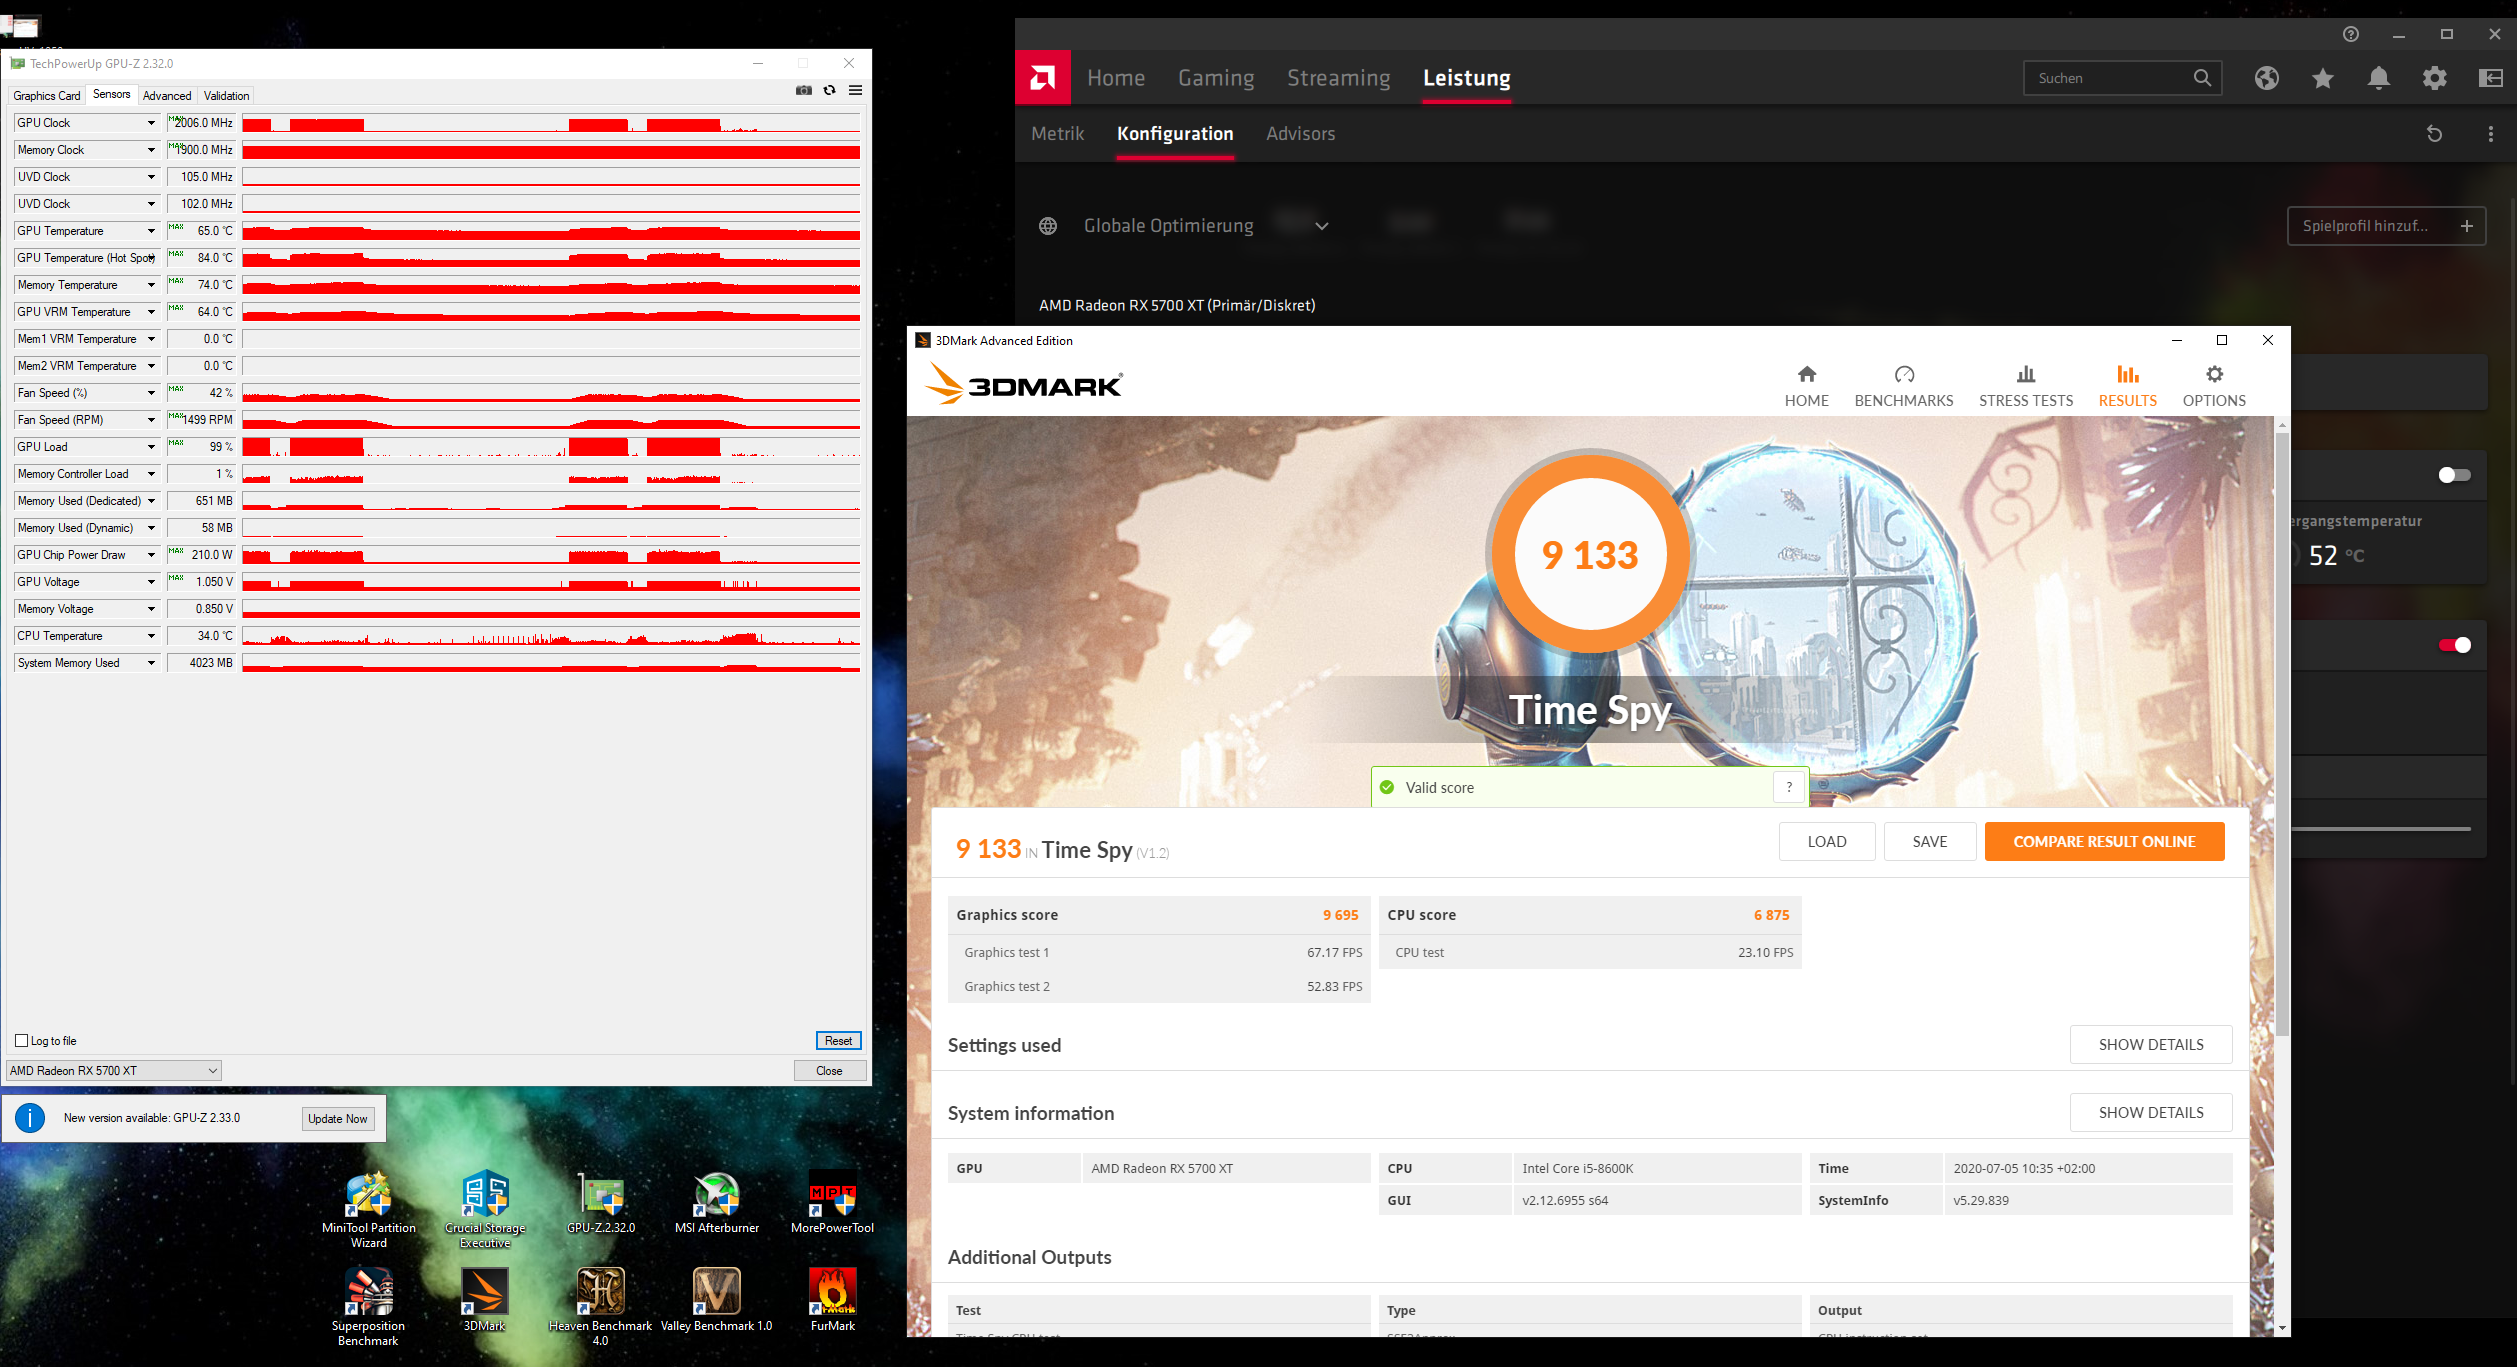The image size is (2517, 1367).
Task: Expand the Globale Optimierung chevron
Action: pos(1321,226)
